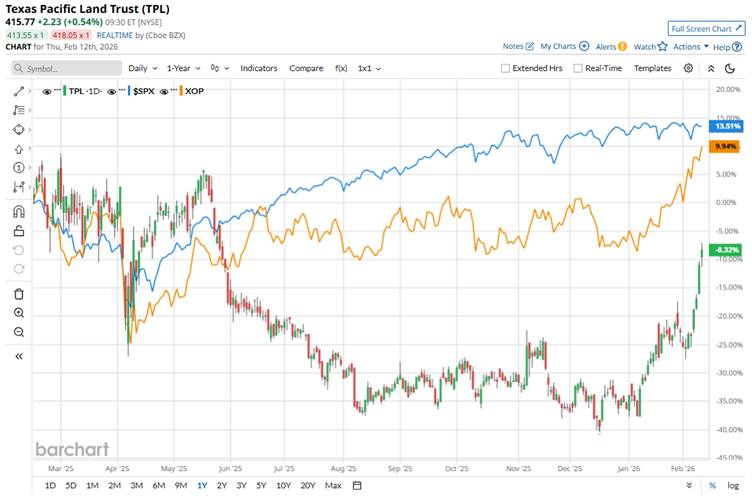752x502 pixels.
Task: Expand the Actions dropdown menu
Action: point(691,46)
